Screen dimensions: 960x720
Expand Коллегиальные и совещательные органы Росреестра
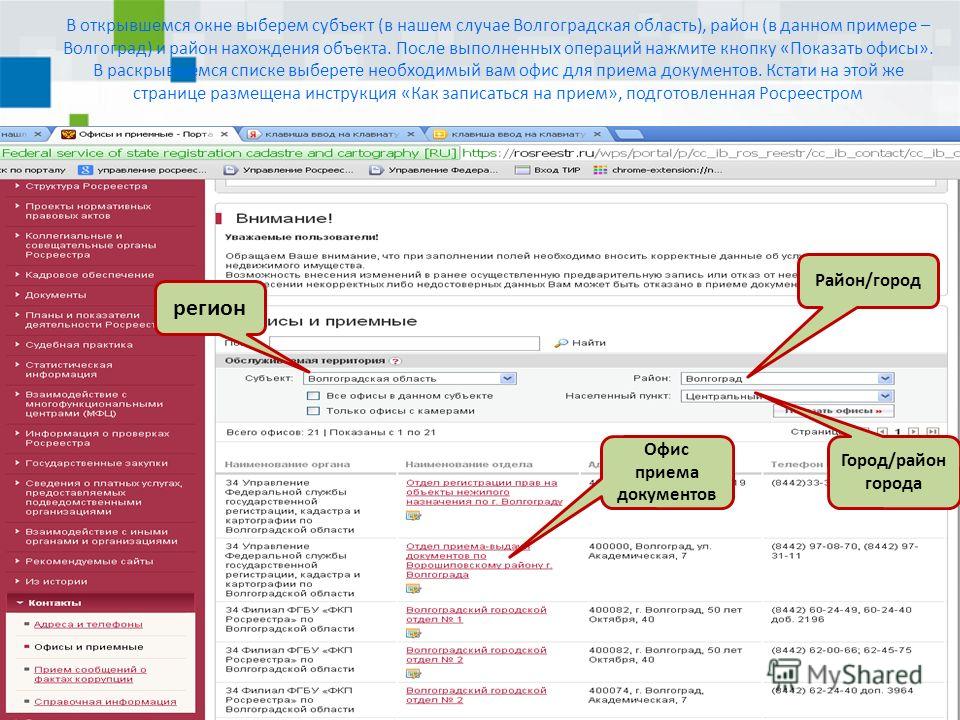(x=91, y=245)
